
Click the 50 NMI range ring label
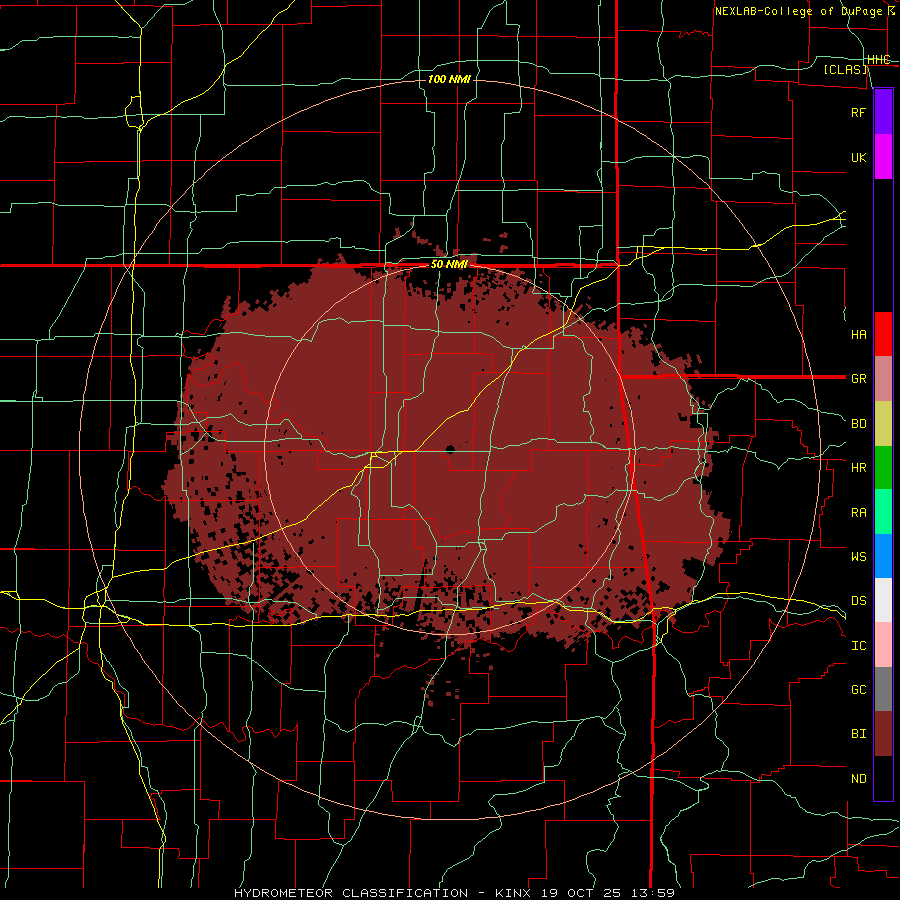(449, 265)
